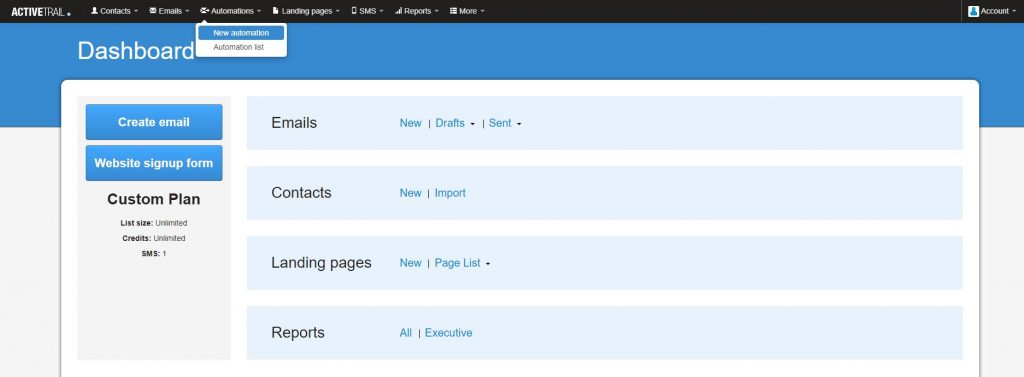This screenshot has width=1024, height=377.
Task: Click the Dashboard page title
Action: pos(136,51)
